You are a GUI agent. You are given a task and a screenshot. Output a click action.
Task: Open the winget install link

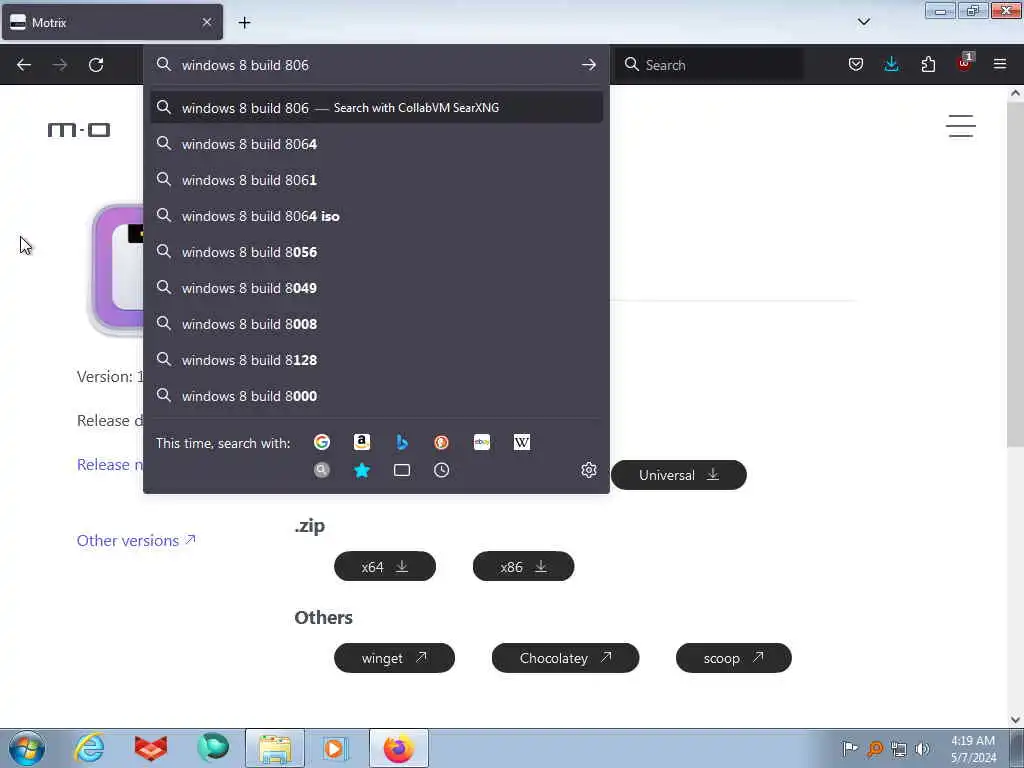394,658
